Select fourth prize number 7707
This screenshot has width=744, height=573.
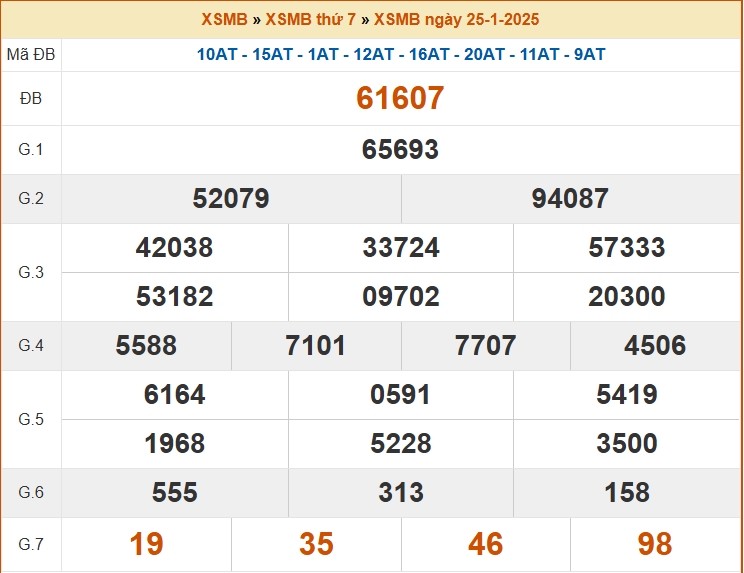[485, 345]
